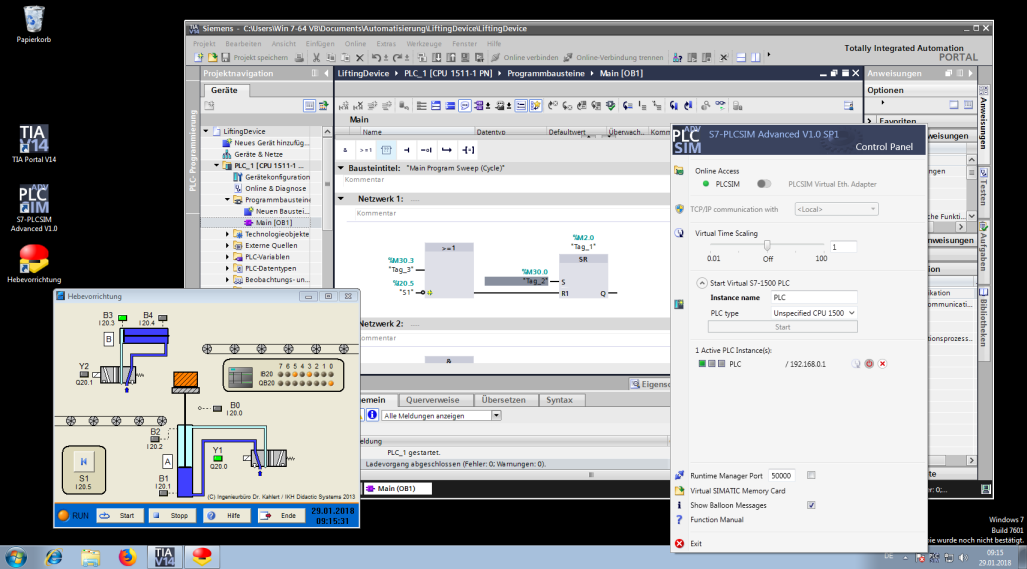This screenshot has width=1027, height=569.
Task: Toggle the B4 sensor I20.4 indicator
Action: [162, 318]
